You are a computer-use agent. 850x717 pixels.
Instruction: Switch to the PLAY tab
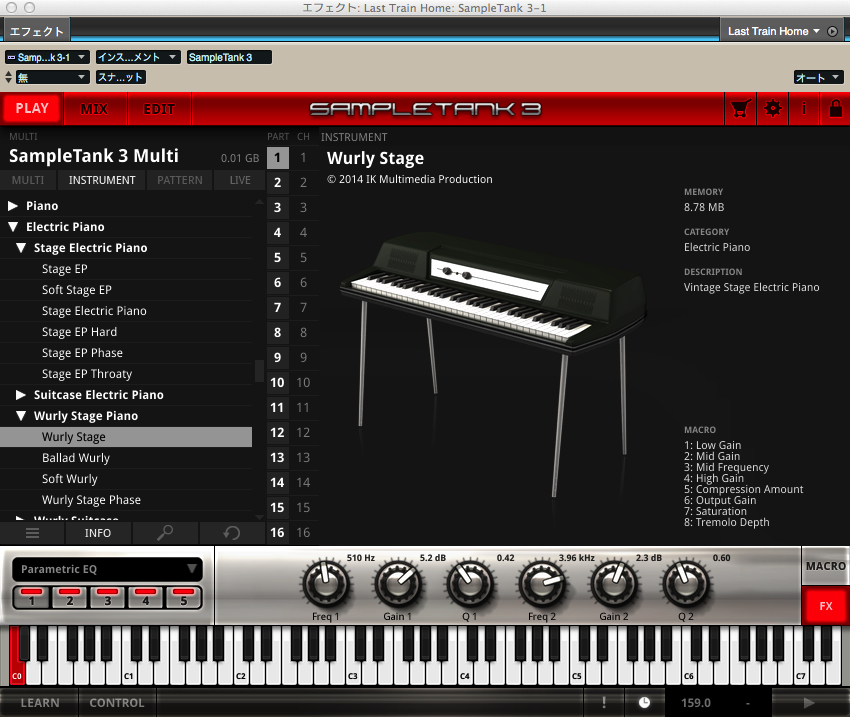coord(32,109)
